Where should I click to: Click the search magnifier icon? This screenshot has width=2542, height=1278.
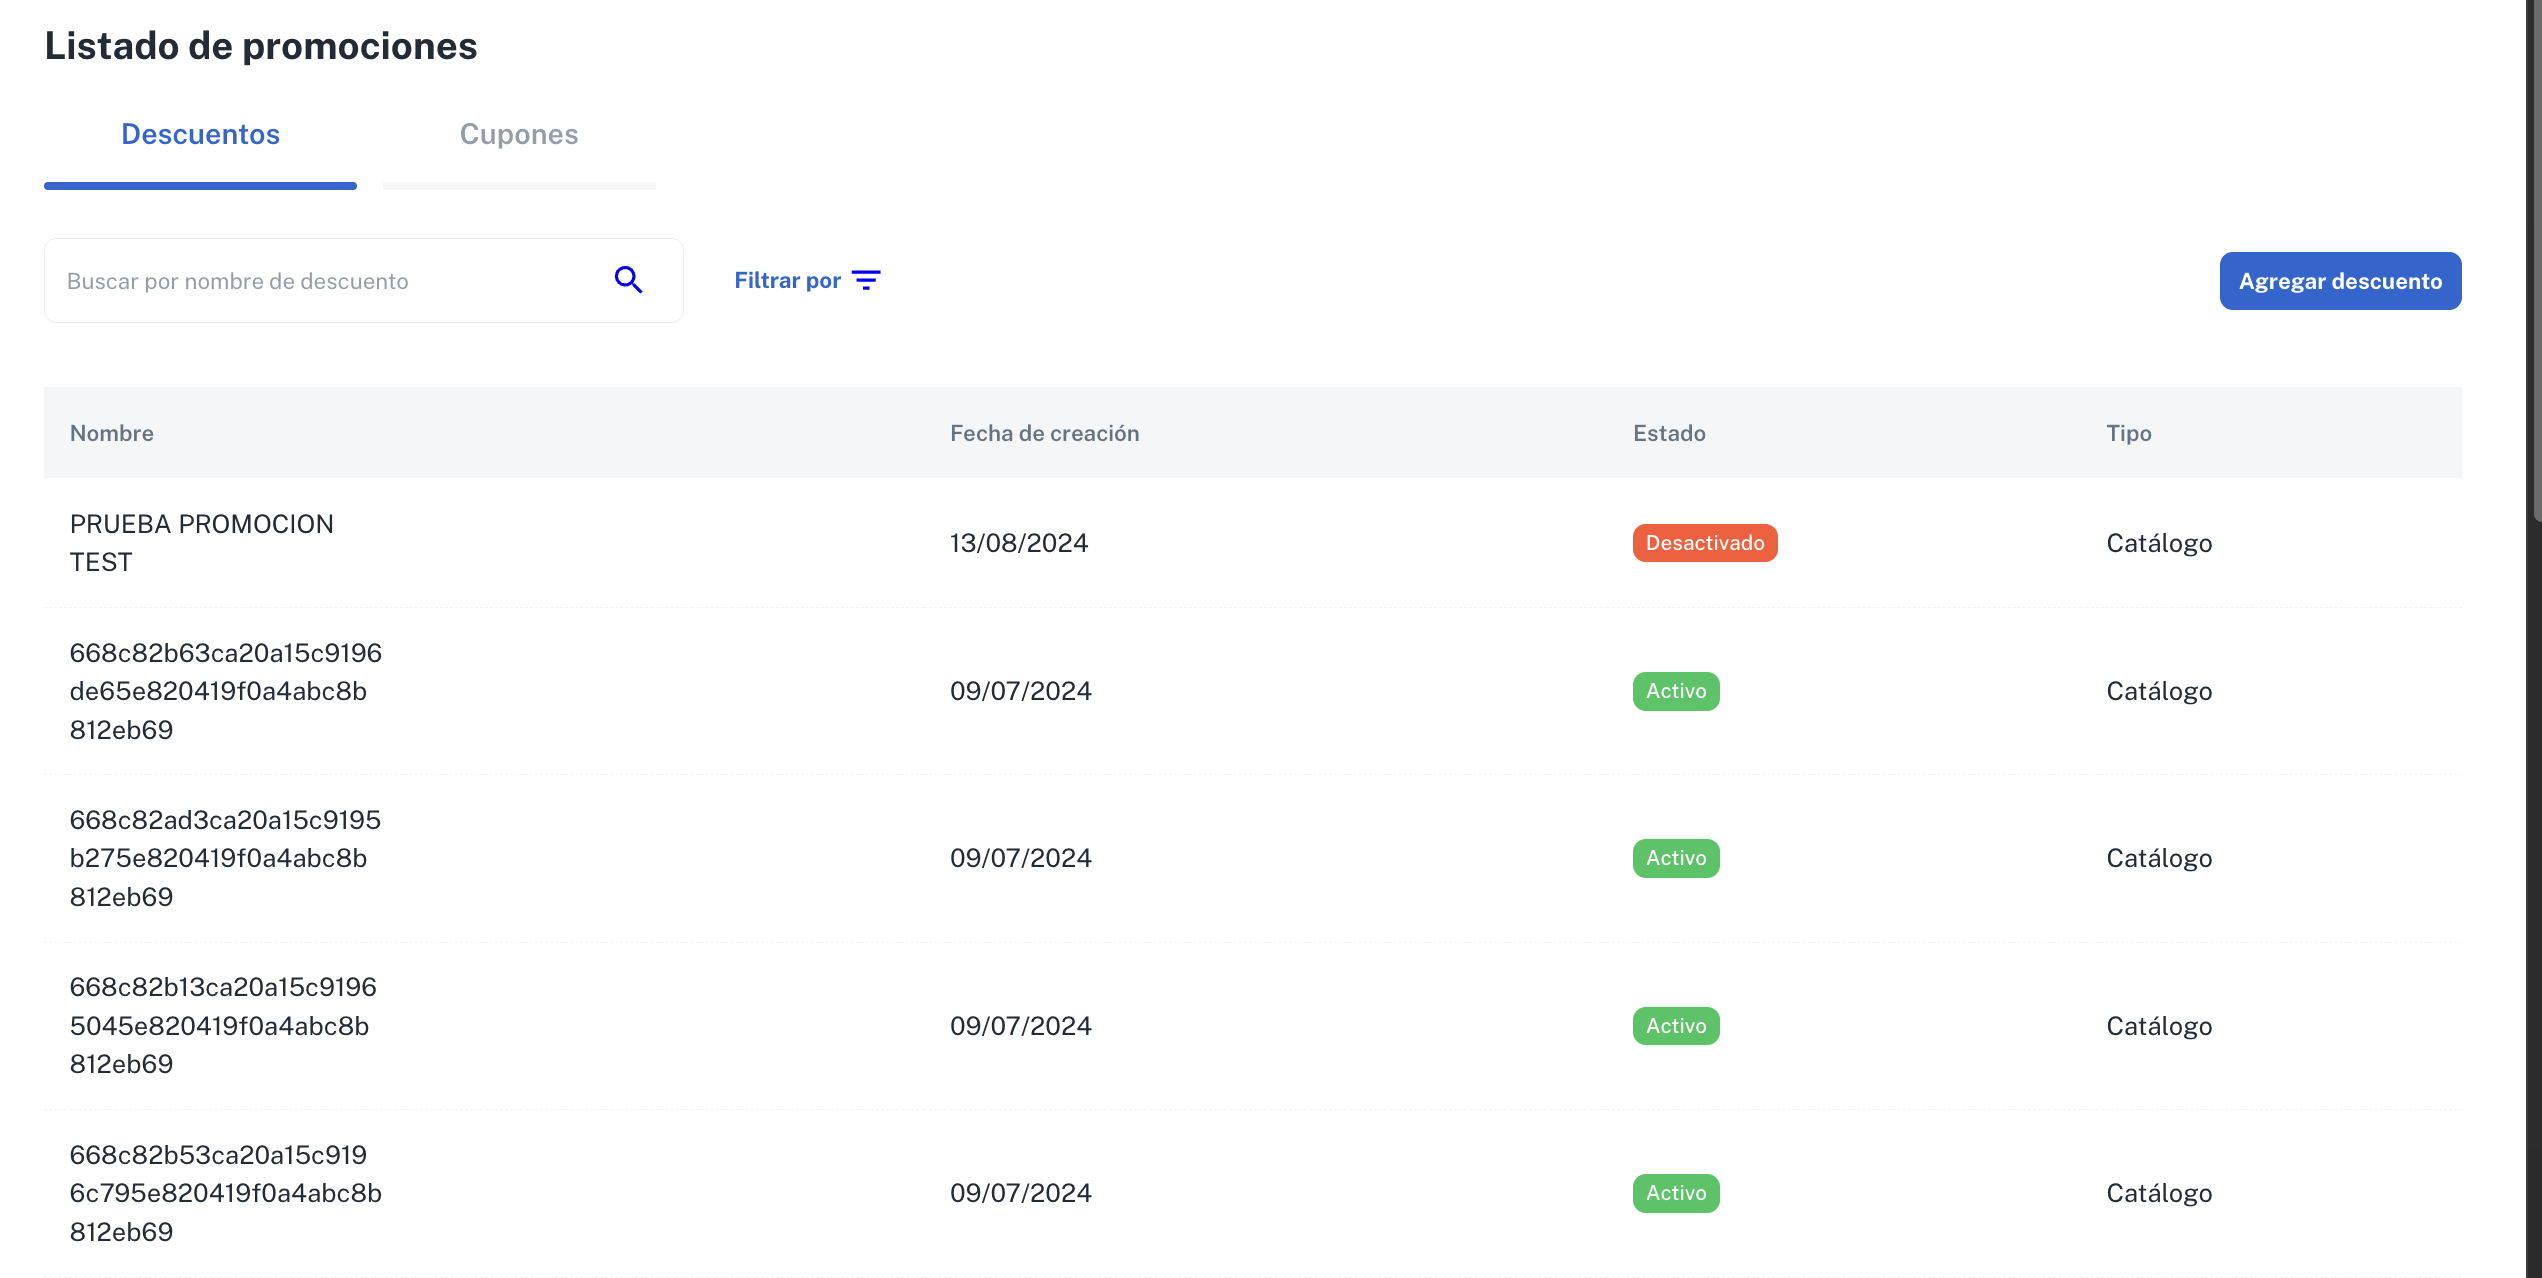pyautogui.click(x=628, y=280)
